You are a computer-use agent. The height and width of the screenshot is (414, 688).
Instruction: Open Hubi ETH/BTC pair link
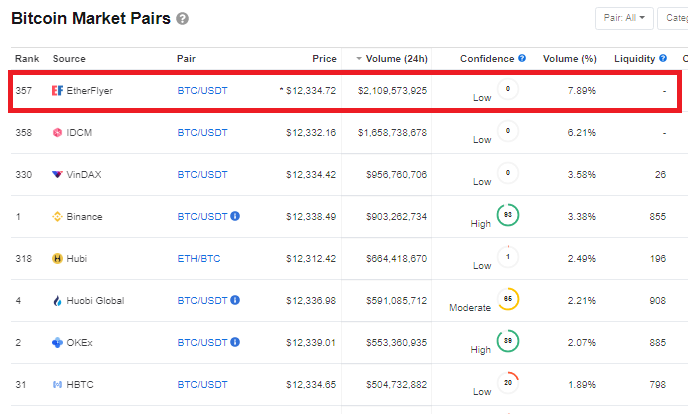[x=199, y=259]
